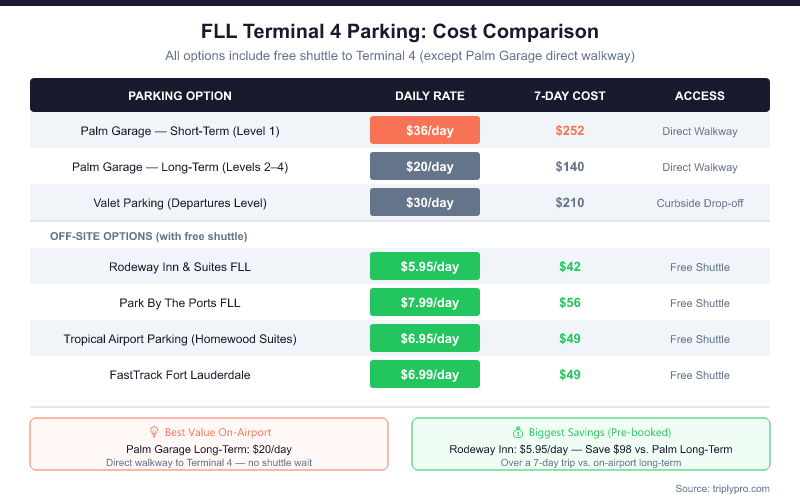
Task: Click the money bag icon beside Biggest Savings
Action: pos(518,432)
